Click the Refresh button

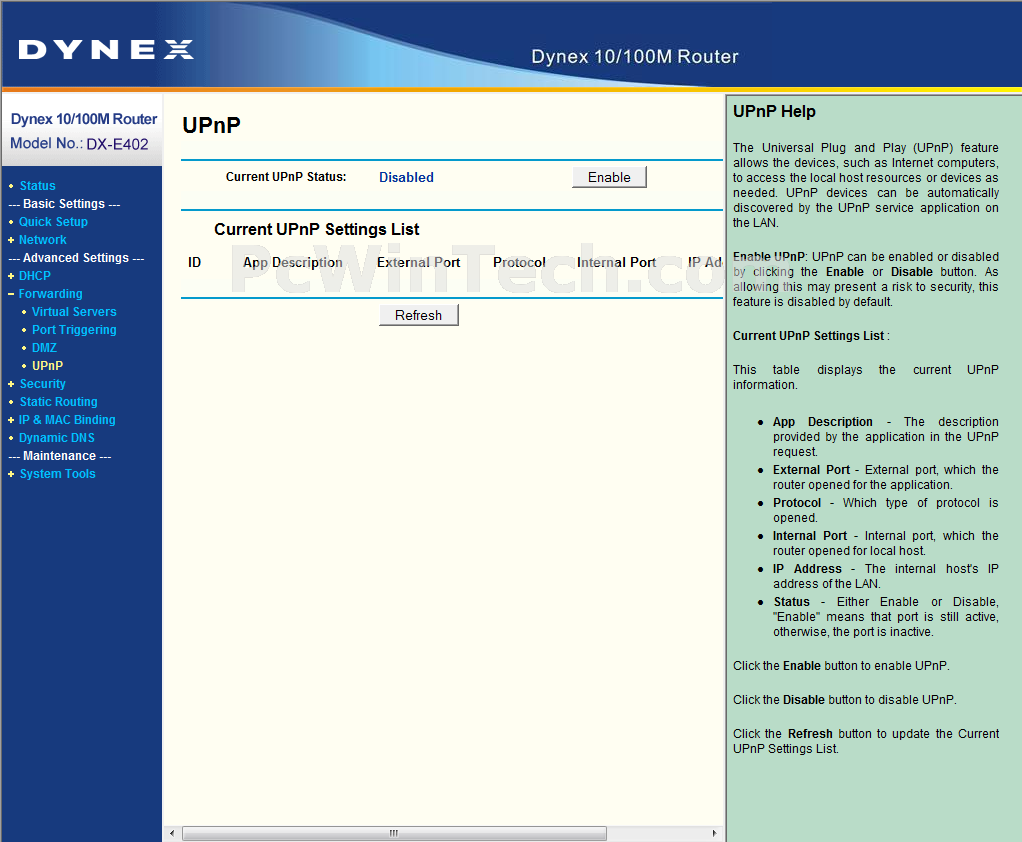coord(418,315)
